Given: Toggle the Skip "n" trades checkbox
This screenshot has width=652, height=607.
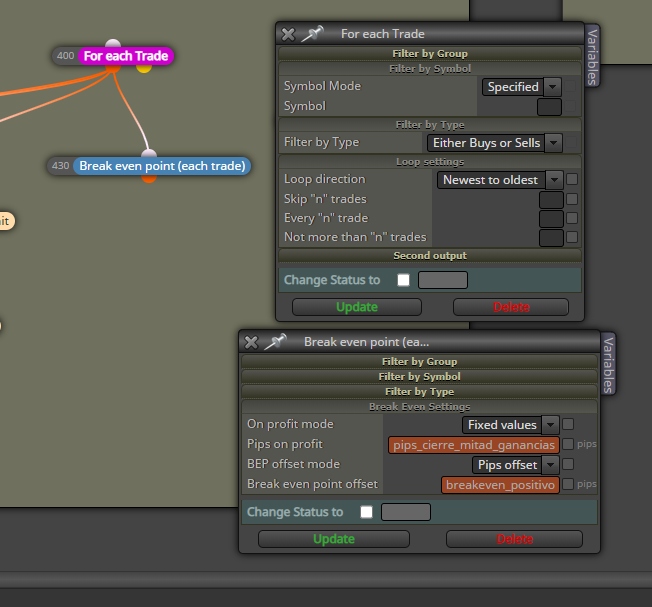Looking at the screenshot, I should tap(572, 199).
